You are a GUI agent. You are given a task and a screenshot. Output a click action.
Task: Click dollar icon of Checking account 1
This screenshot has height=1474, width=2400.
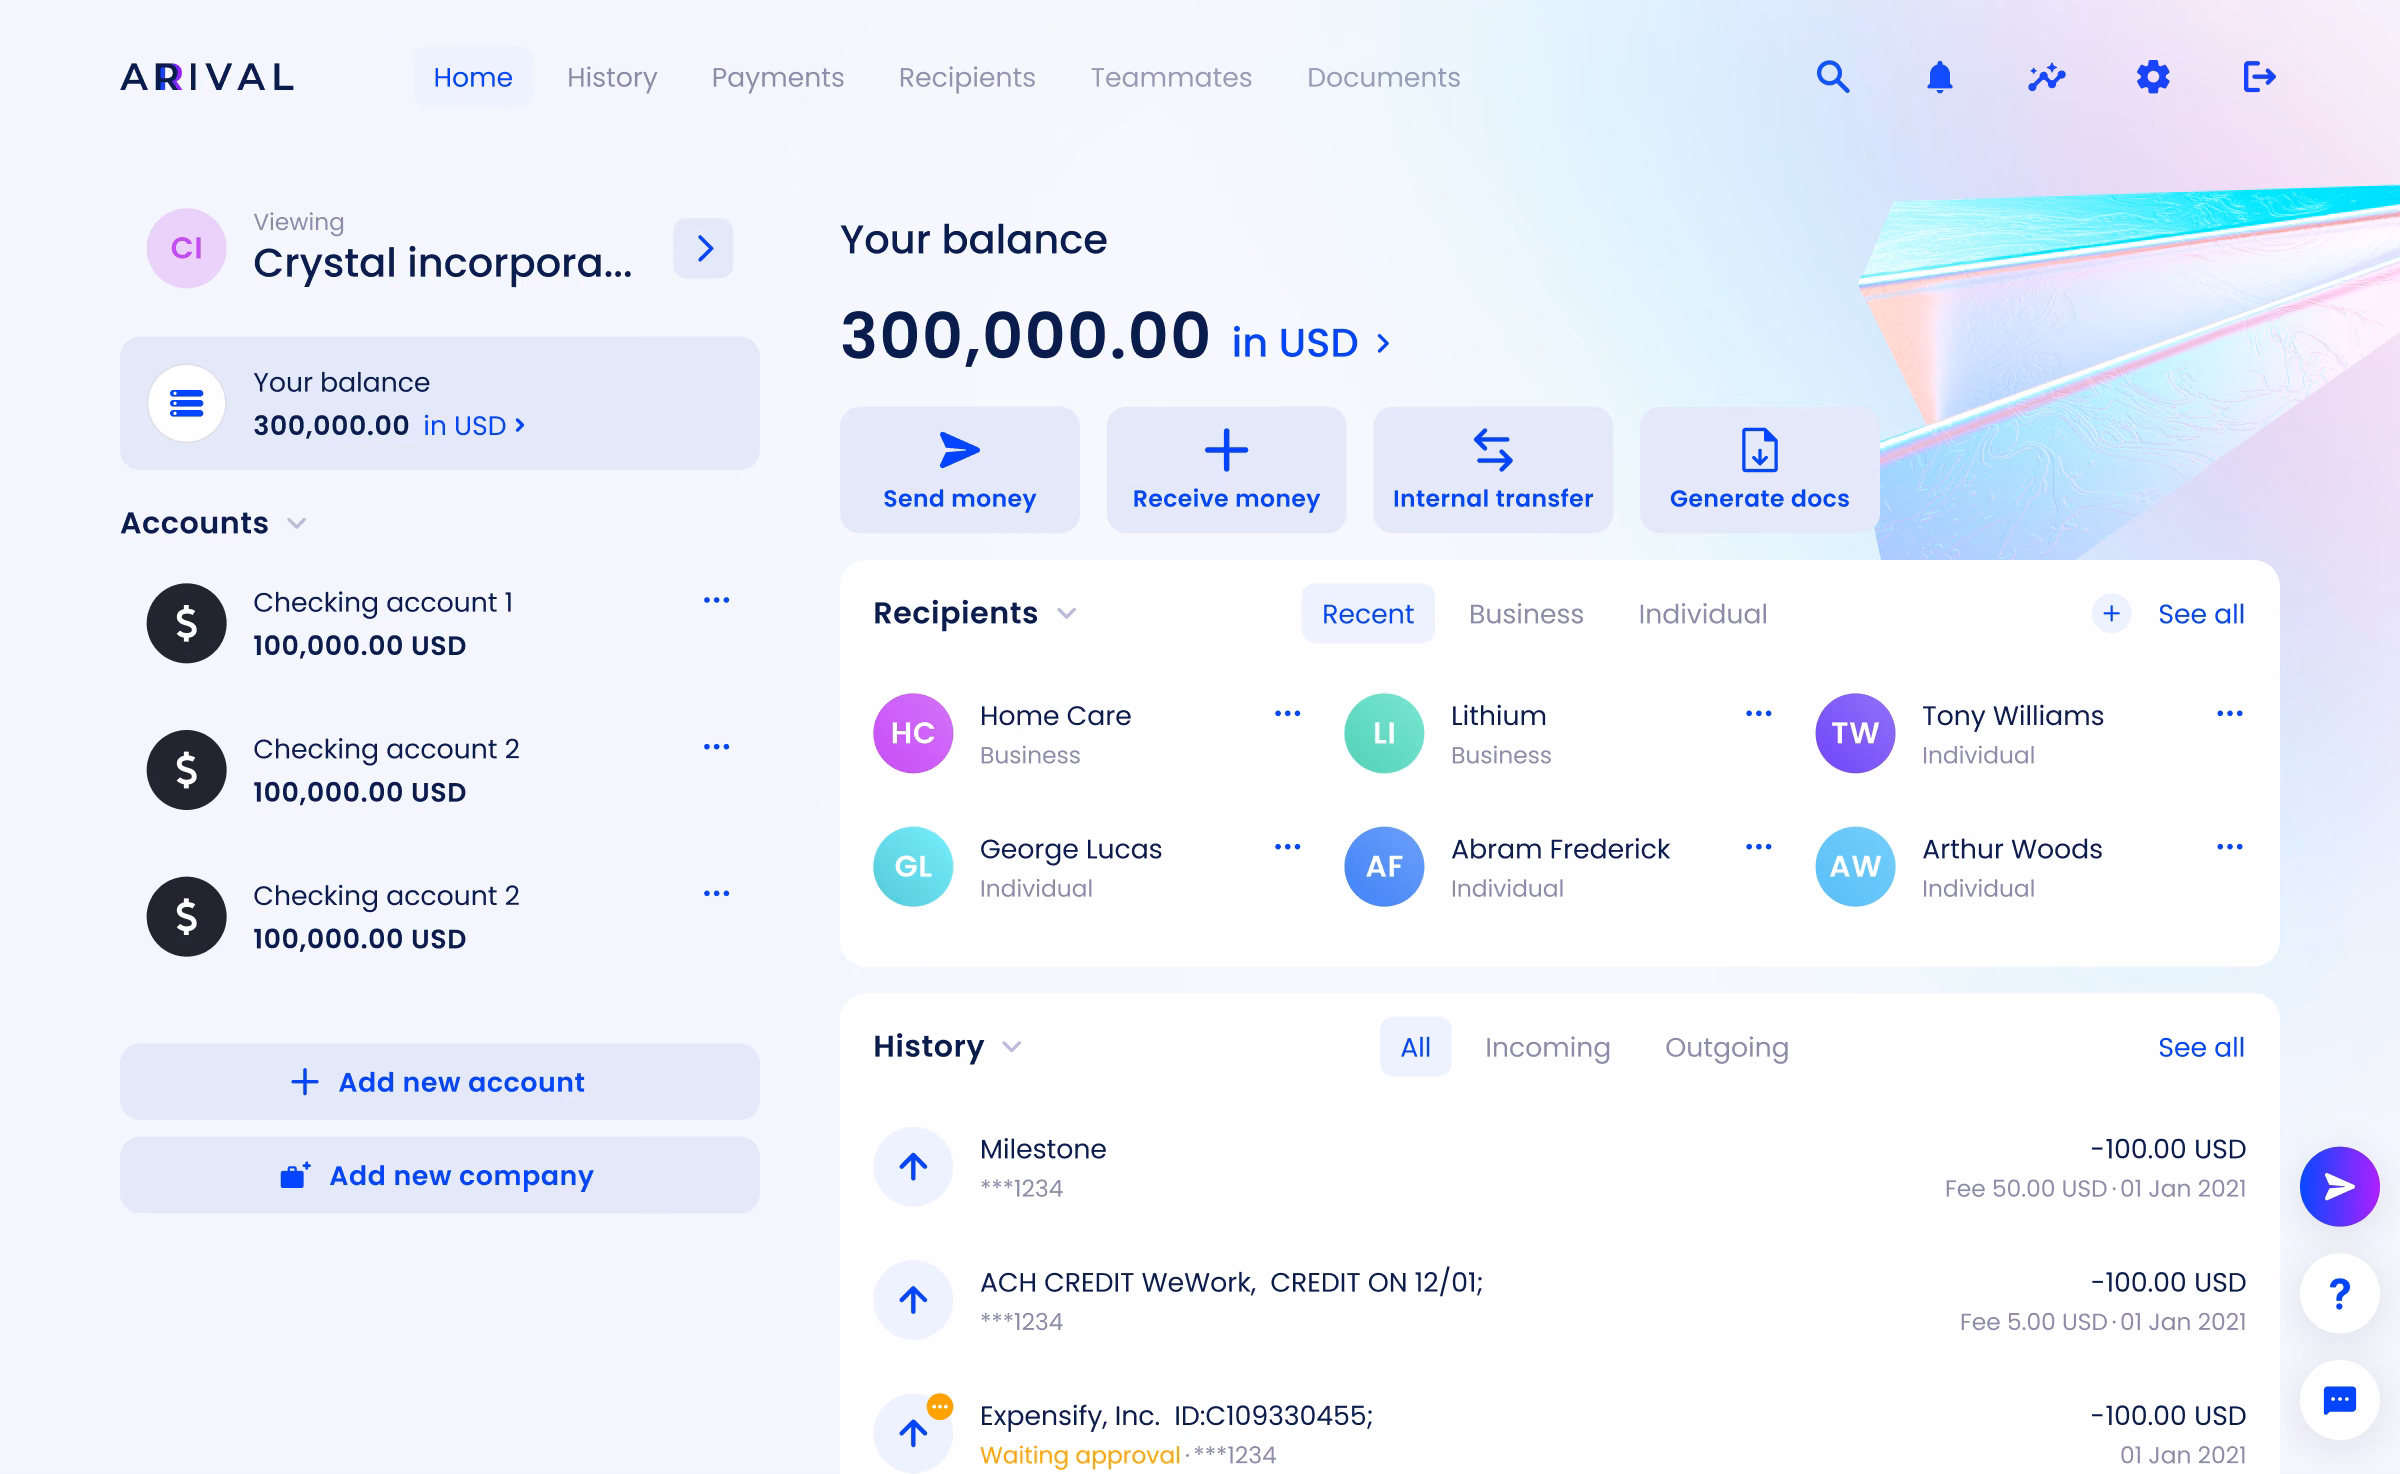pyautogui.click(x=186, y=623)
